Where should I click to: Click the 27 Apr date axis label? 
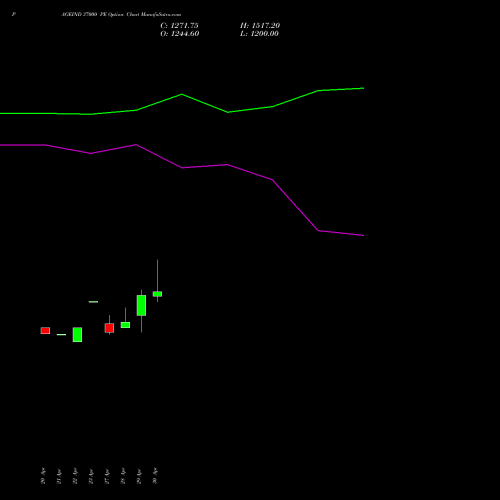[107, 476]
